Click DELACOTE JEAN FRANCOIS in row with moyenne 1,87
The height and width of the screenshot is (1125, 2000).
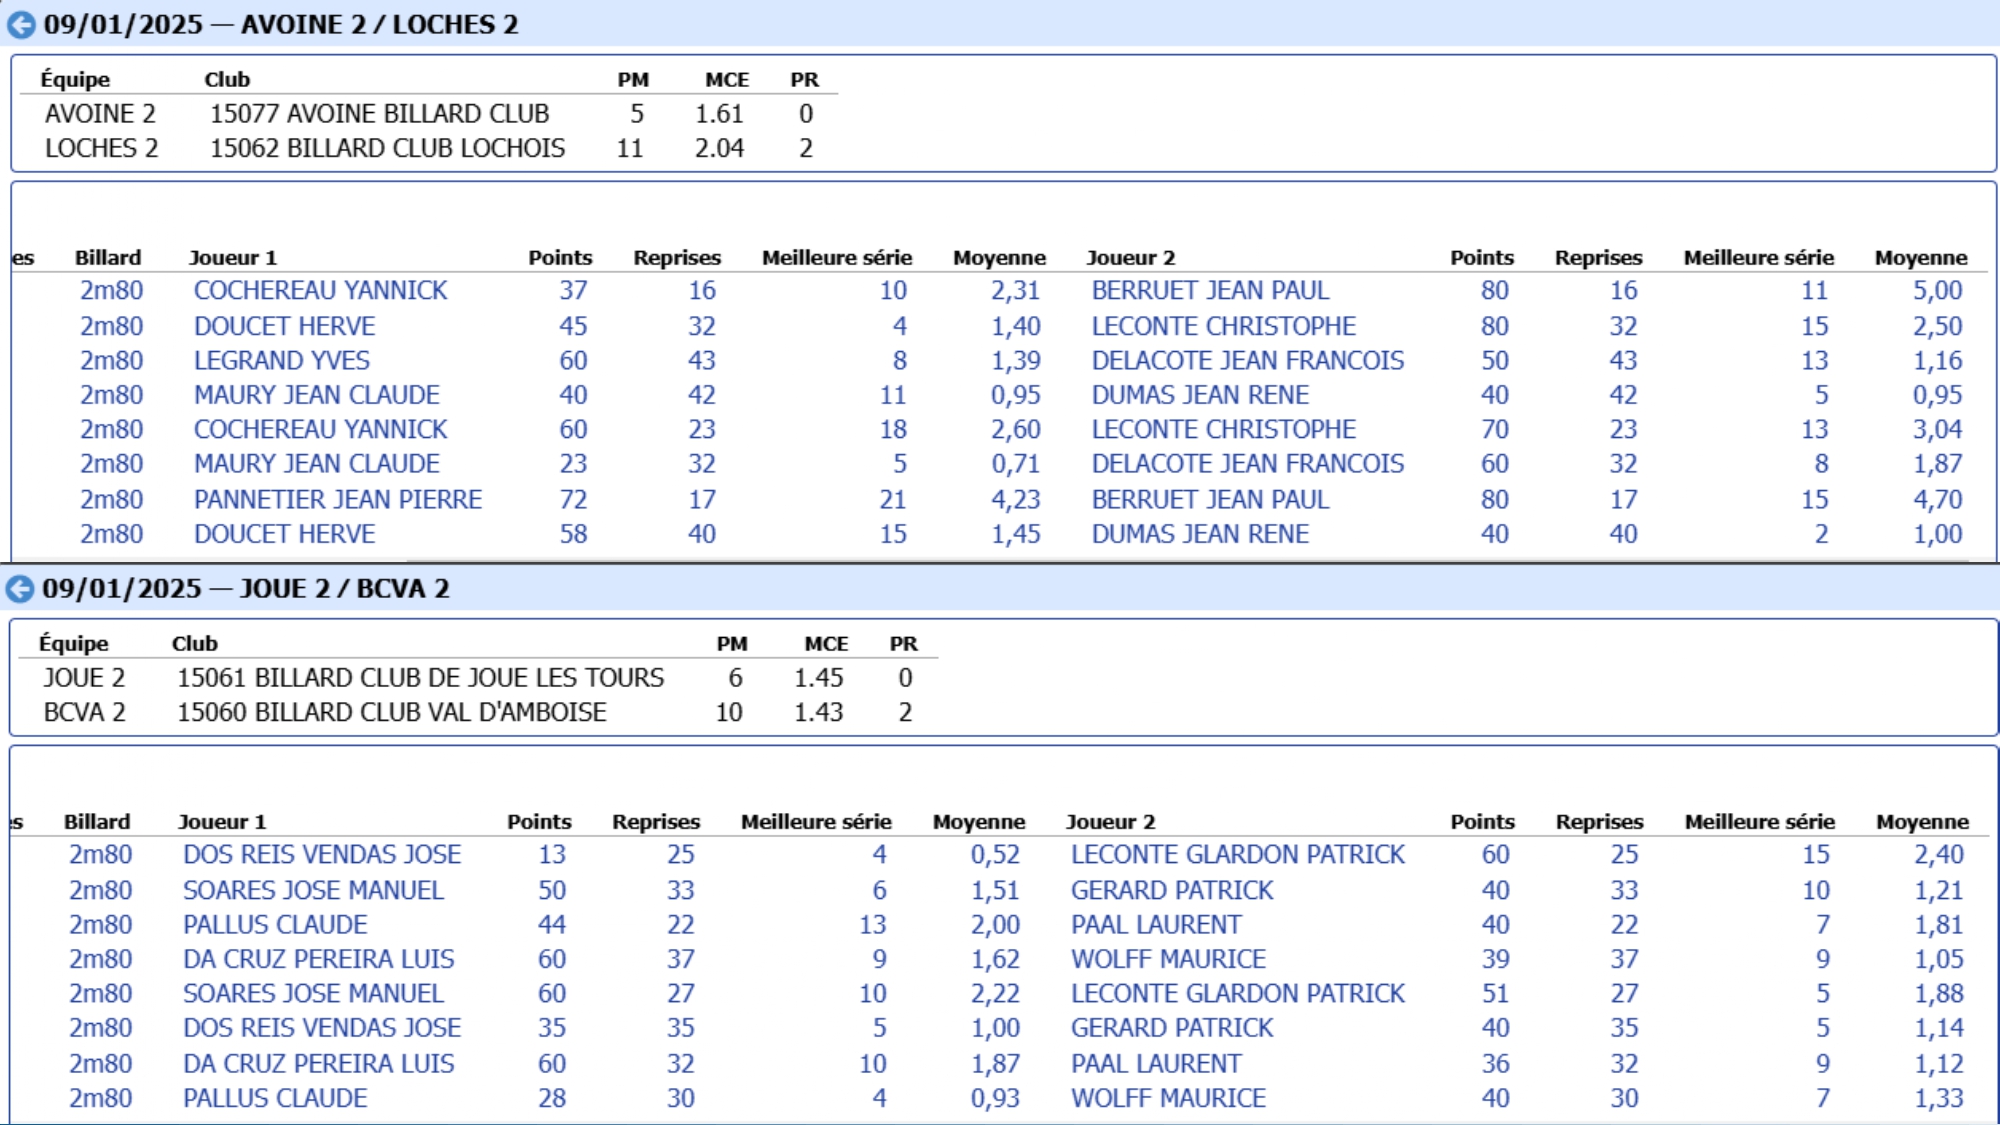[1247, 464]
